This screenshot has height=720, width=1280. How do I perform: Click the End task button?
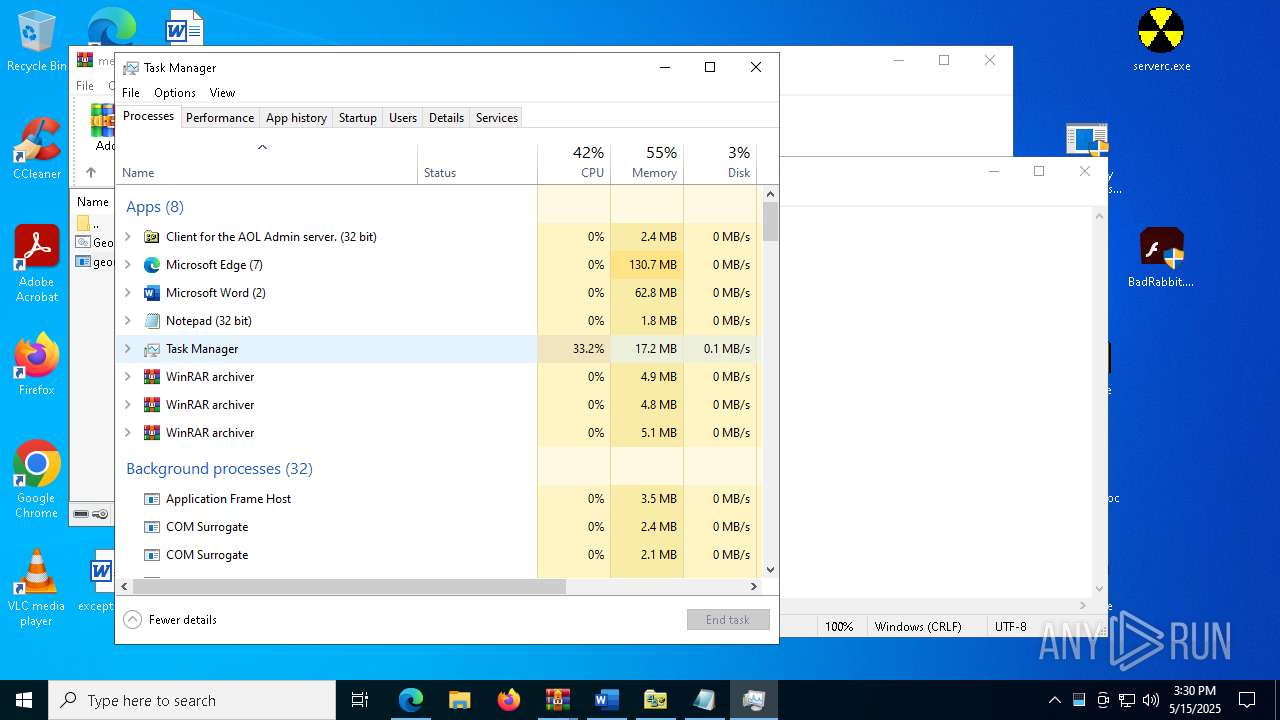tap(728, 619)
